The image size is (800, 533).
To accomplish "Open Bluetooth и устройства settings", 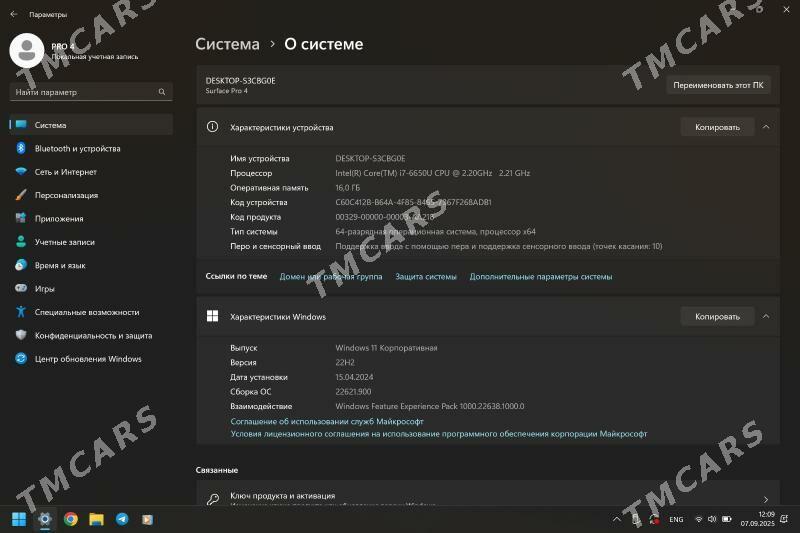I will 77,149.
